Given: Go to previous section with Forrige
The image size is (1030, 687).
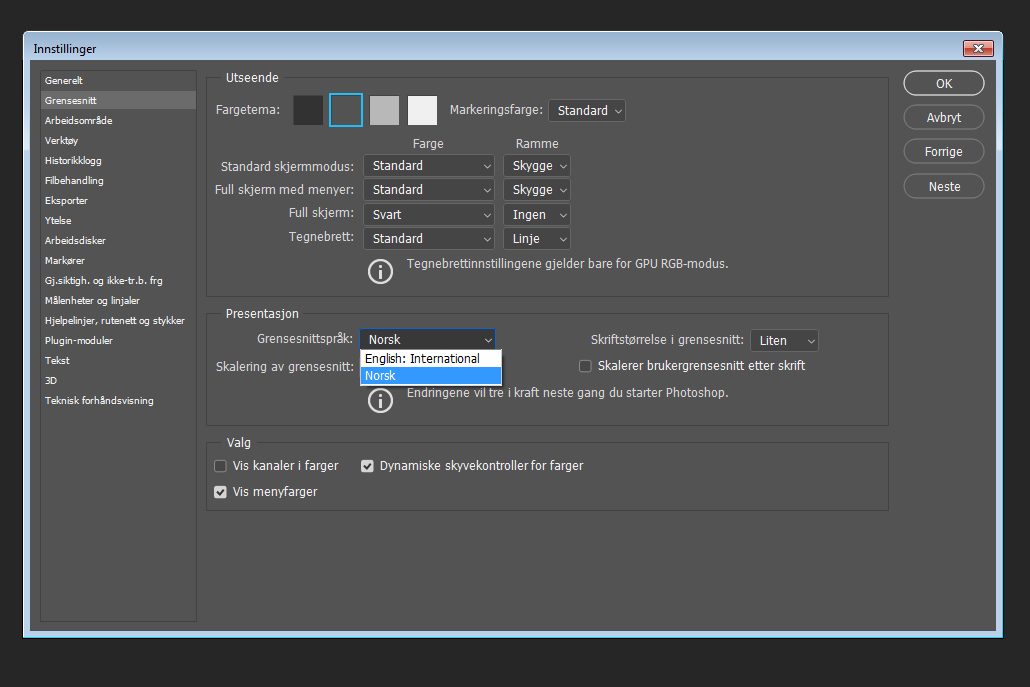Looking at the screenshot, I should 944,152.
